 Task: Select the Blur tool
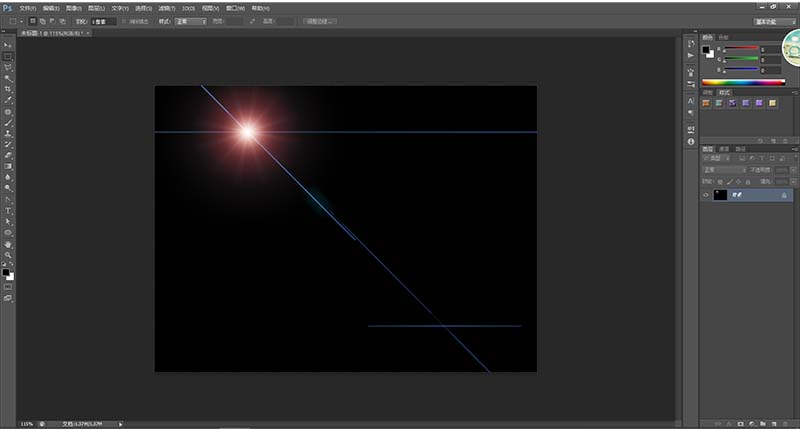pos(8,178)
